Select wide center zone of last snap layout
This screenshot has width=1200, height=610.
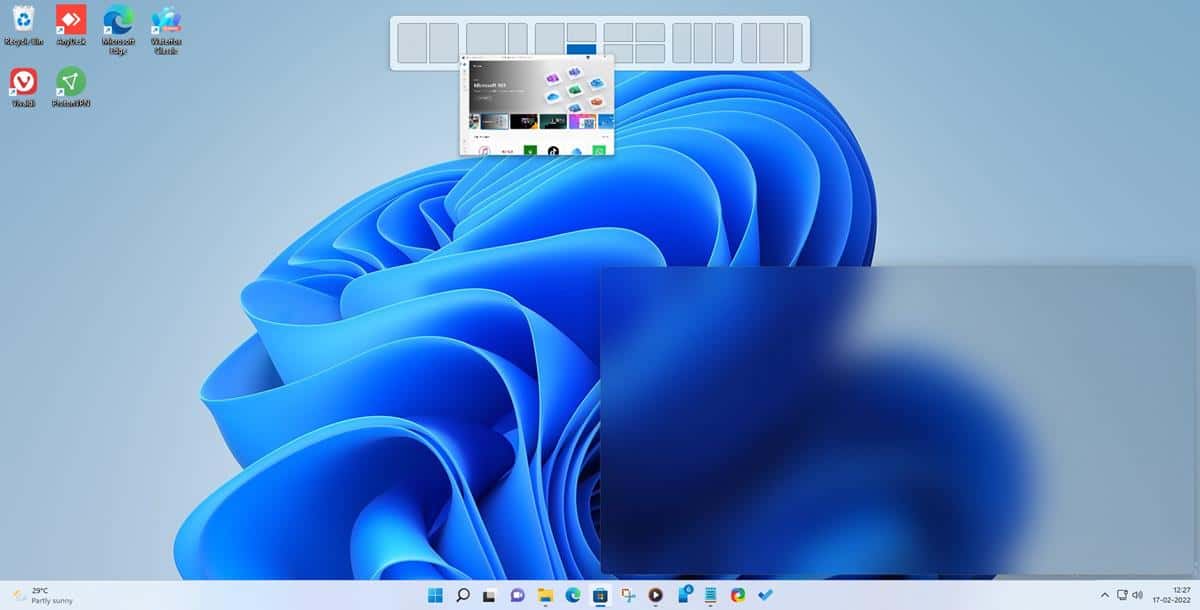click(x=771, y=43)
